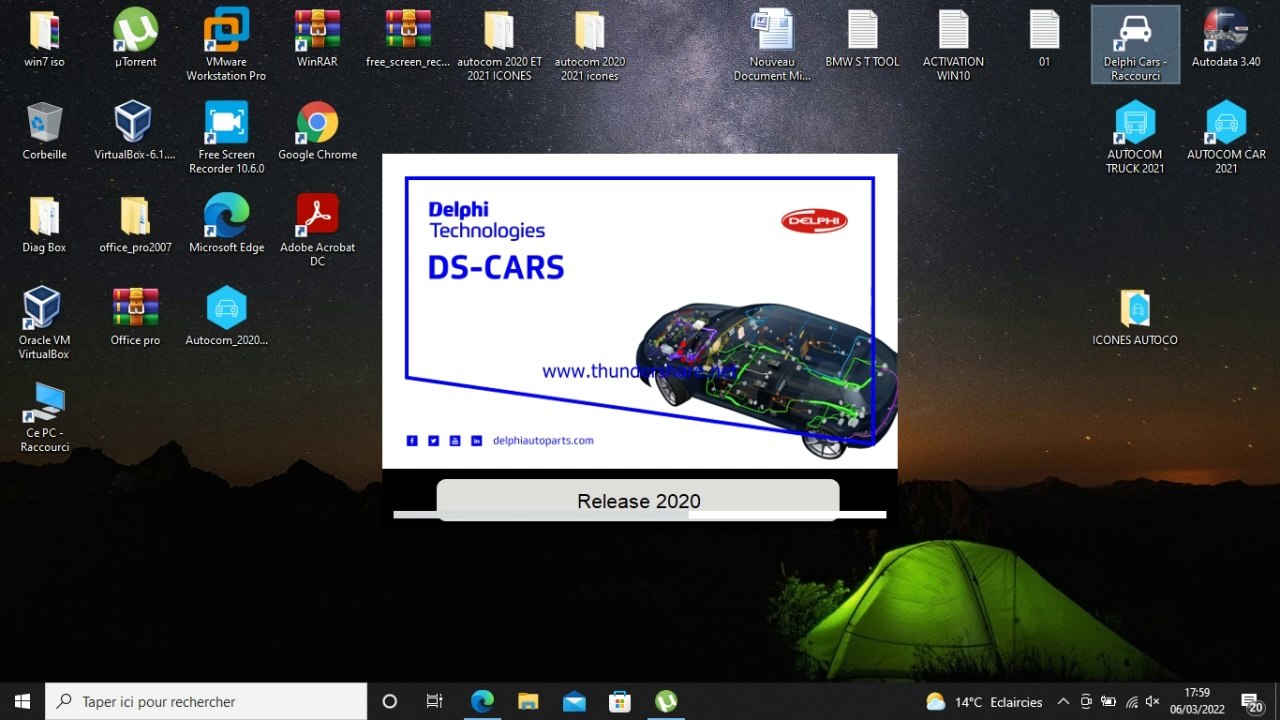Image resolution: width=1280 pixels, height=720 pixels.
Task: Select the Microsoft Edge desktop shortcut
Action: (226, 224)
